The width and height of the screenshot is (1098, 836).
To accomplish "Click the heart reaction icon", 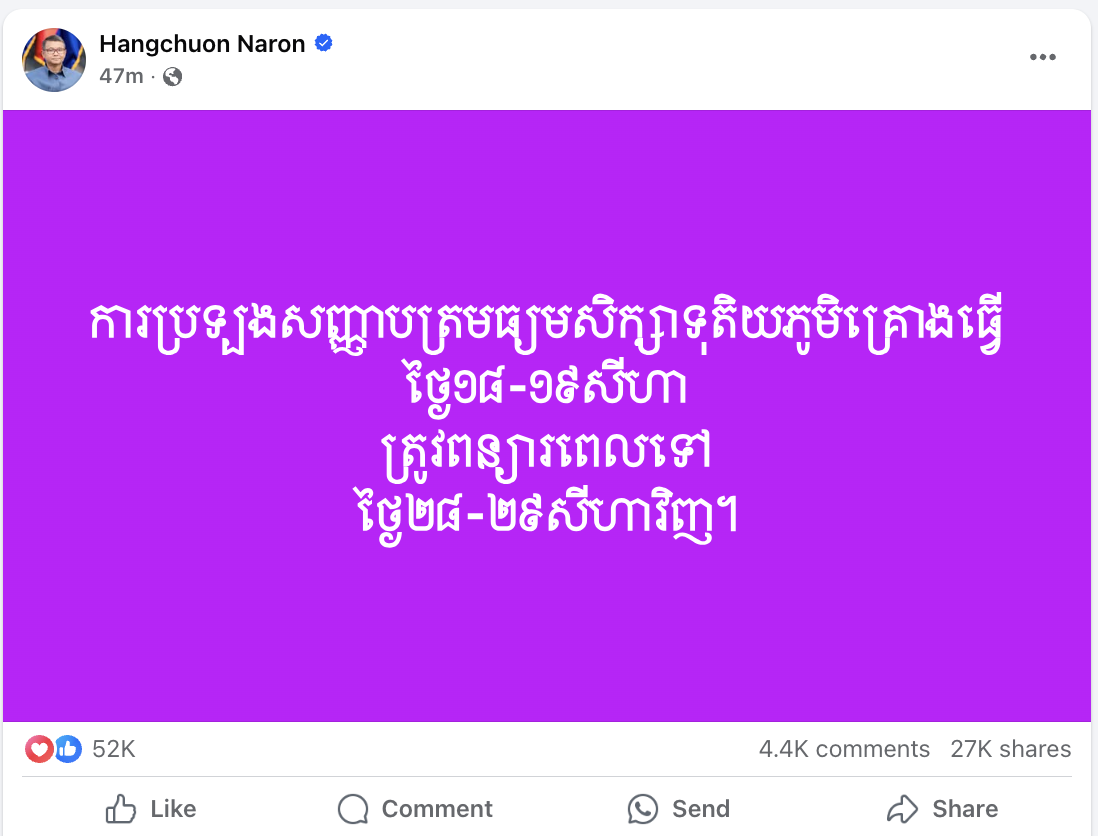I will click(x=40, y=749).
